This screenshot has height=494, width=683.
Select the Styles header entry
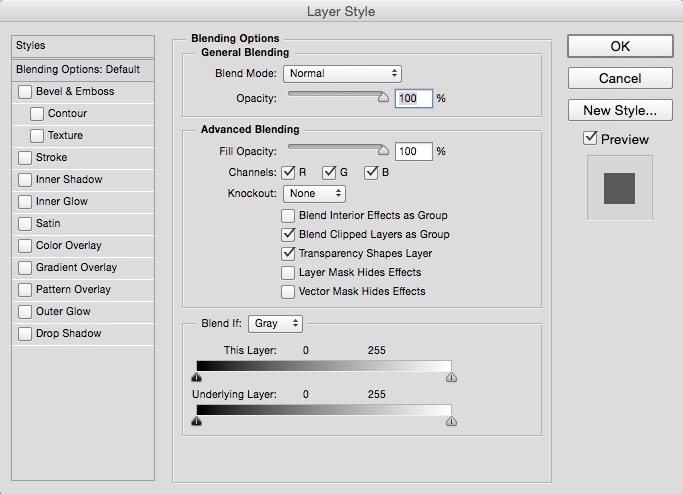coord(83,46)
